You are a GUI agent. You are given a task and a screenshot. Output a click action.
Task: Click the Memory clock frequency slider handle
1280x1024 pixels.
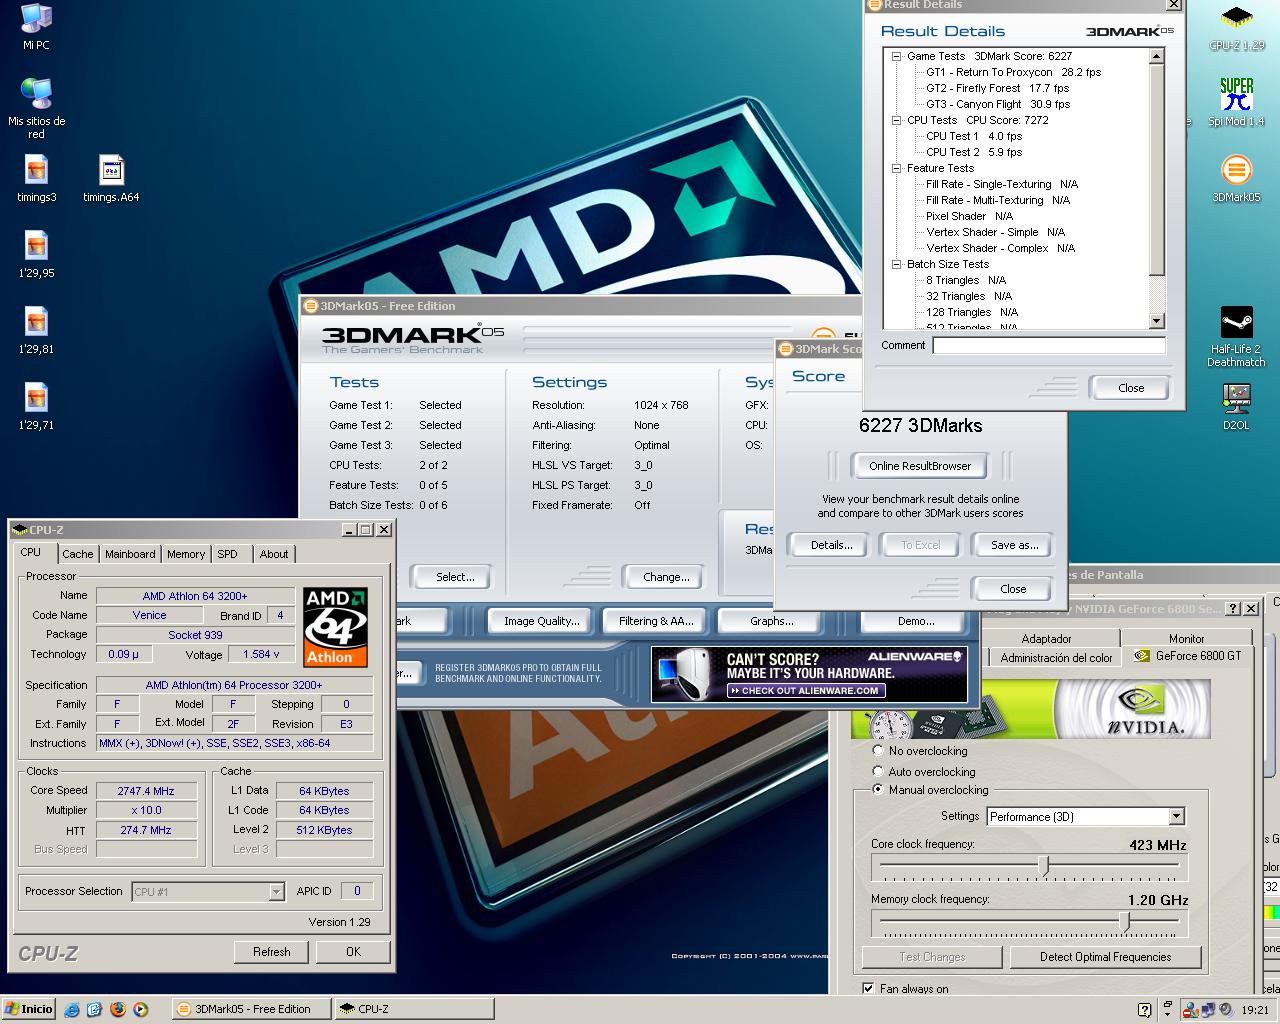tap(1124, 921)
